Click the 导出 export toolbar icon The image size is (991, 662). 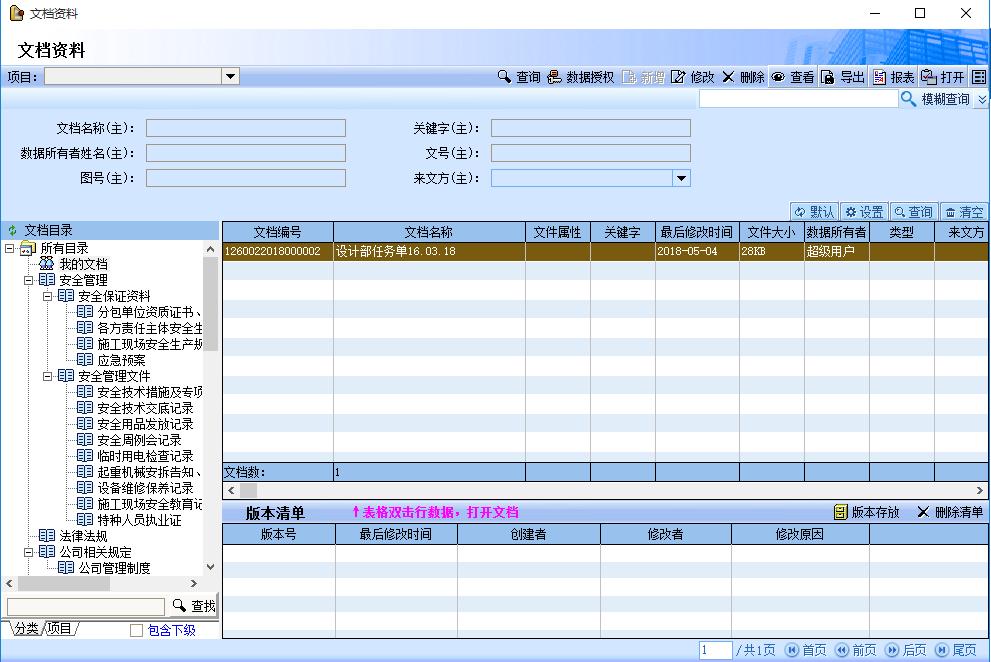828,77
